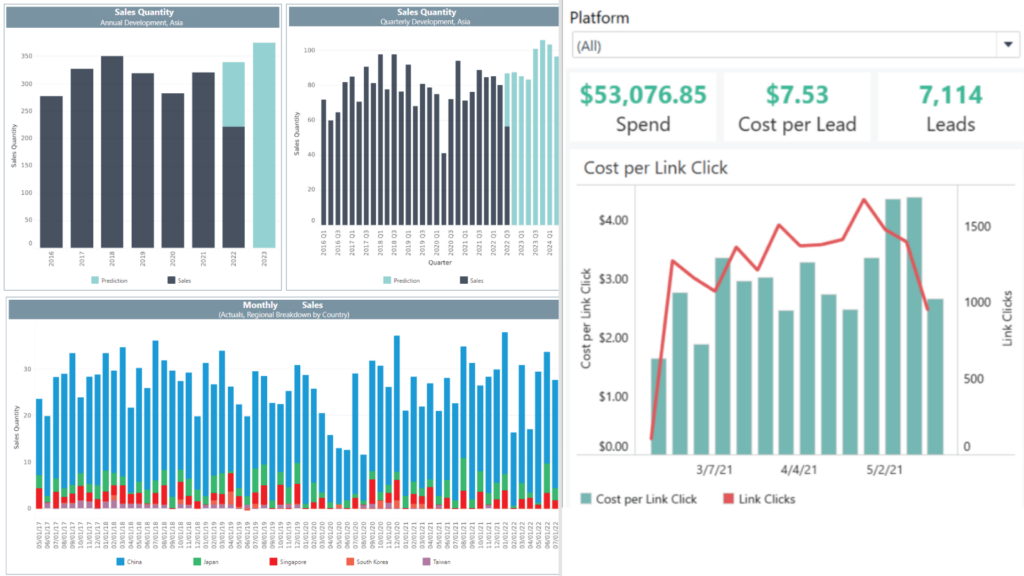
Task: Click the Quarterly Development, Asia chart header
Action: click(423, 17)
